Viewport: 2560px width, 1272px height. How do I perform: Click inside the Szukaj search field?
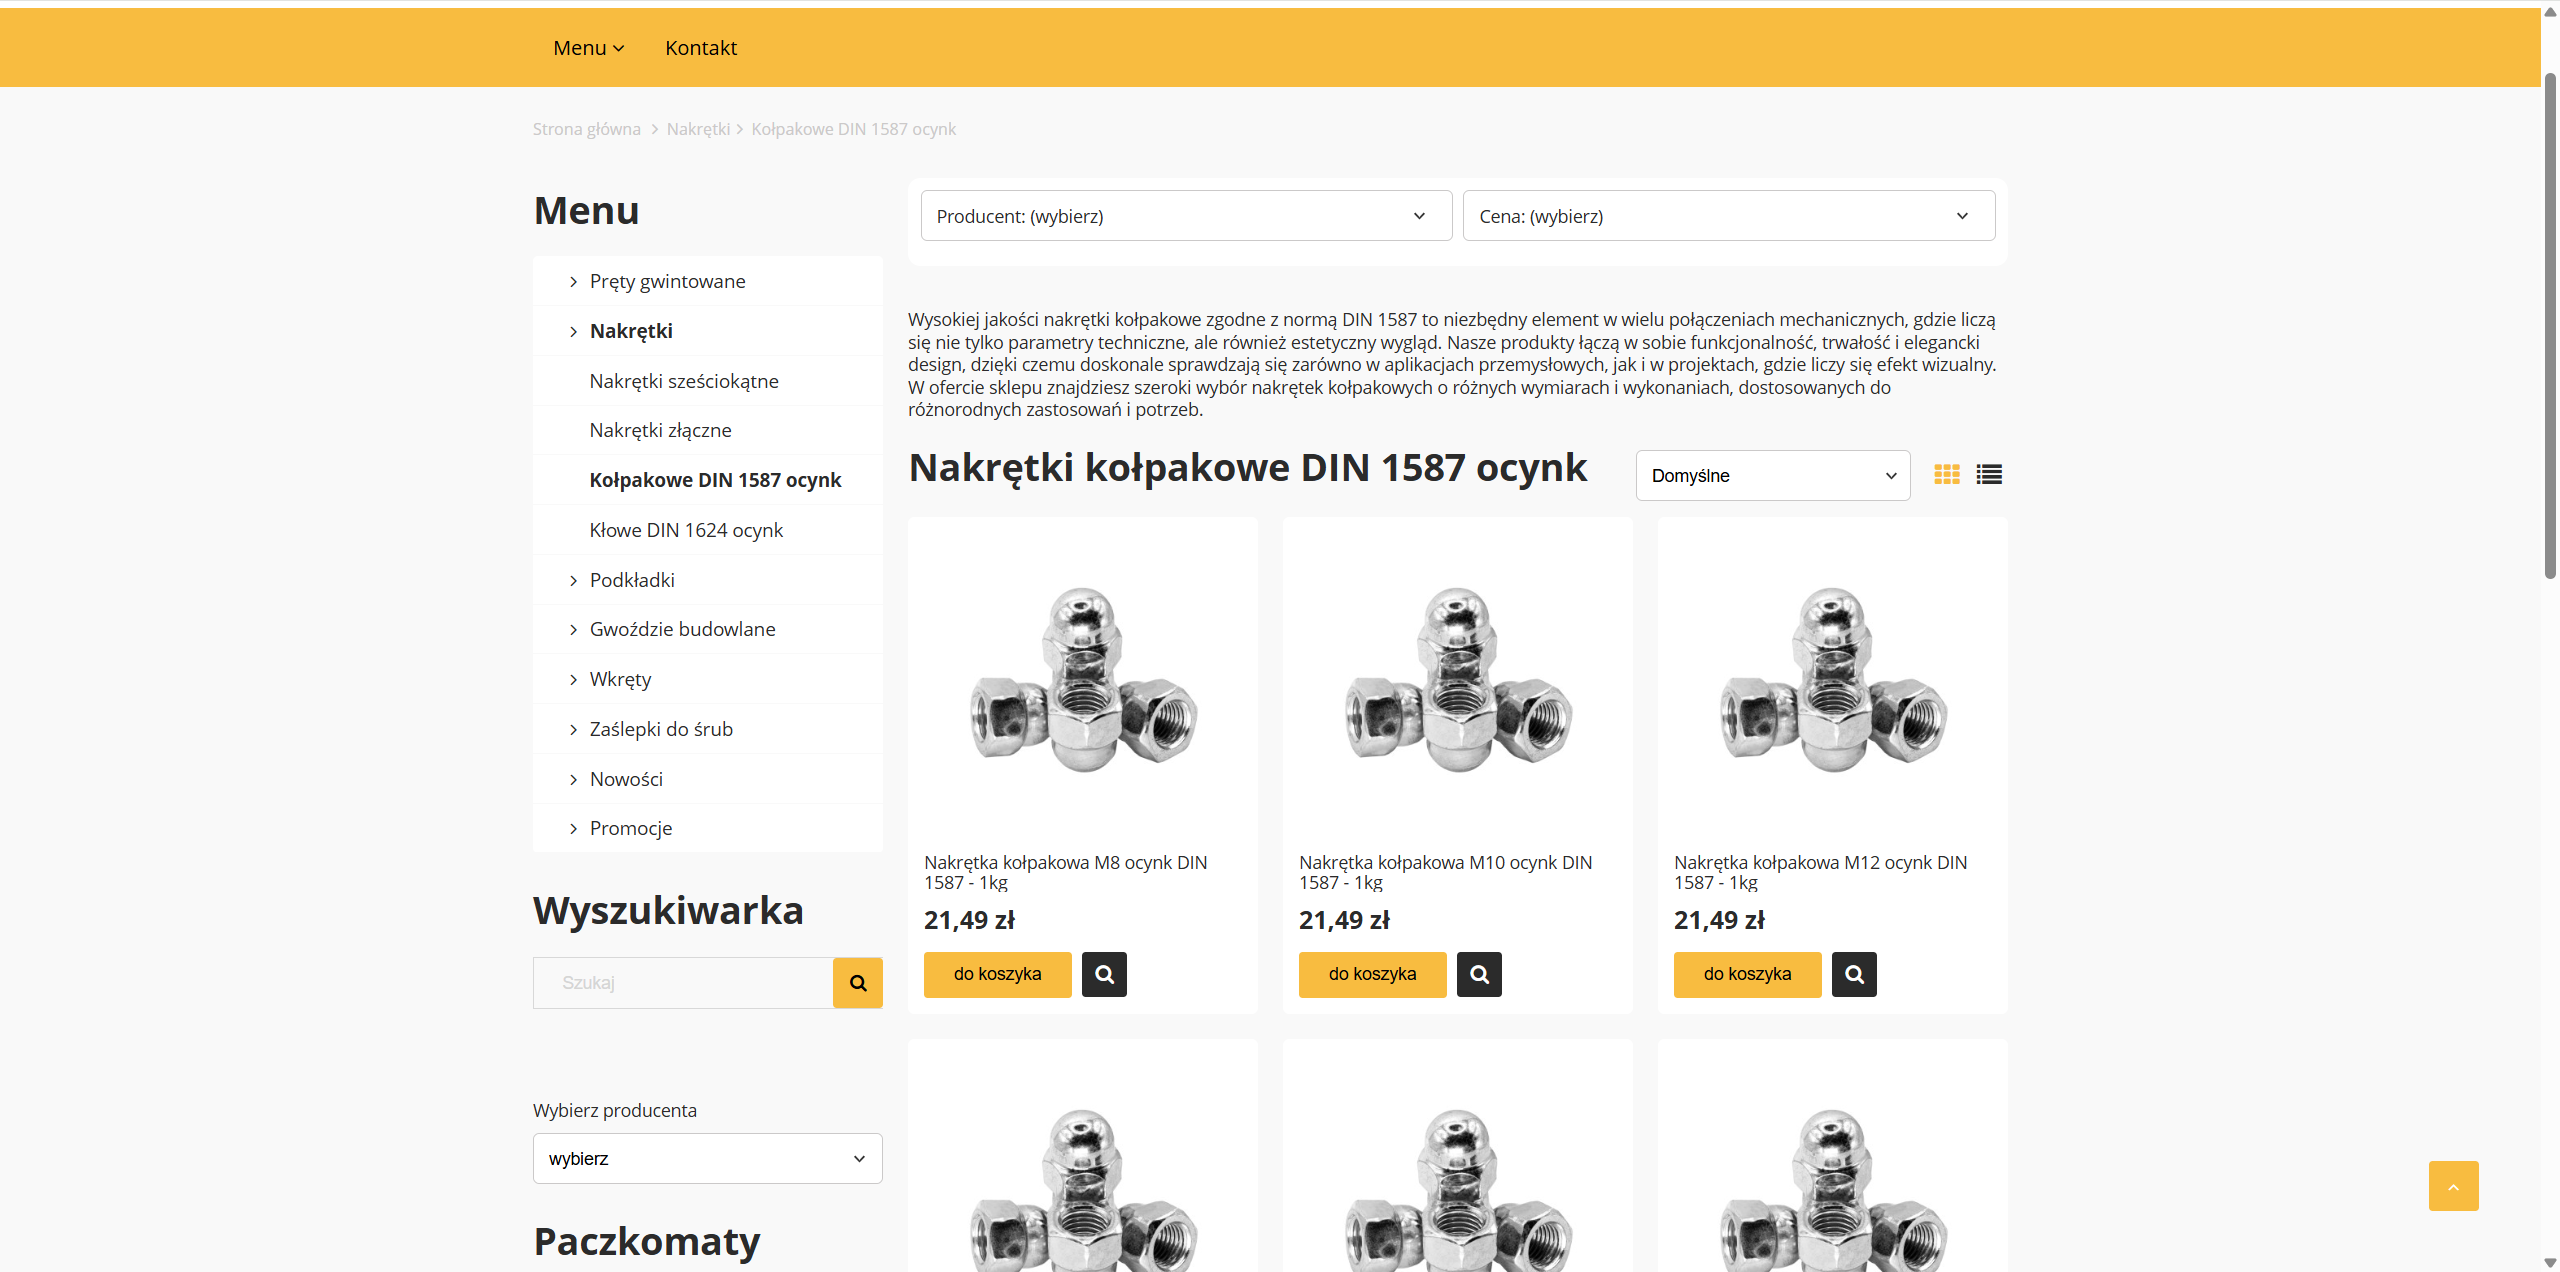683,982
